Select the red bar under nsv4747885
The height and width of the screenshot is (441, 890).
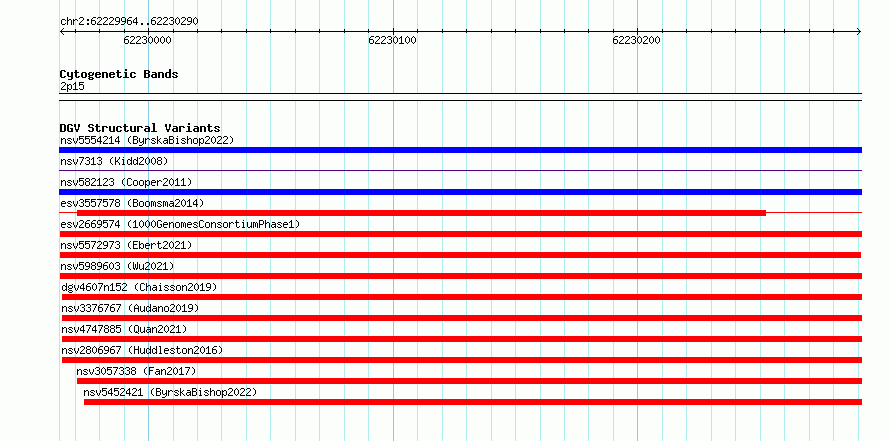(461, 339)
